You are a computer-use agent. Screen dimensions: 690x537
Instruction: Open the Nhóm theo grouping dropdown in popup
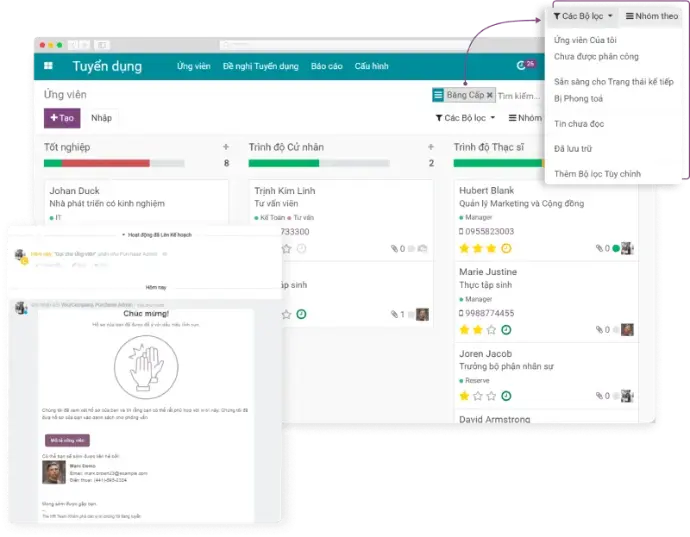point(651,16)
